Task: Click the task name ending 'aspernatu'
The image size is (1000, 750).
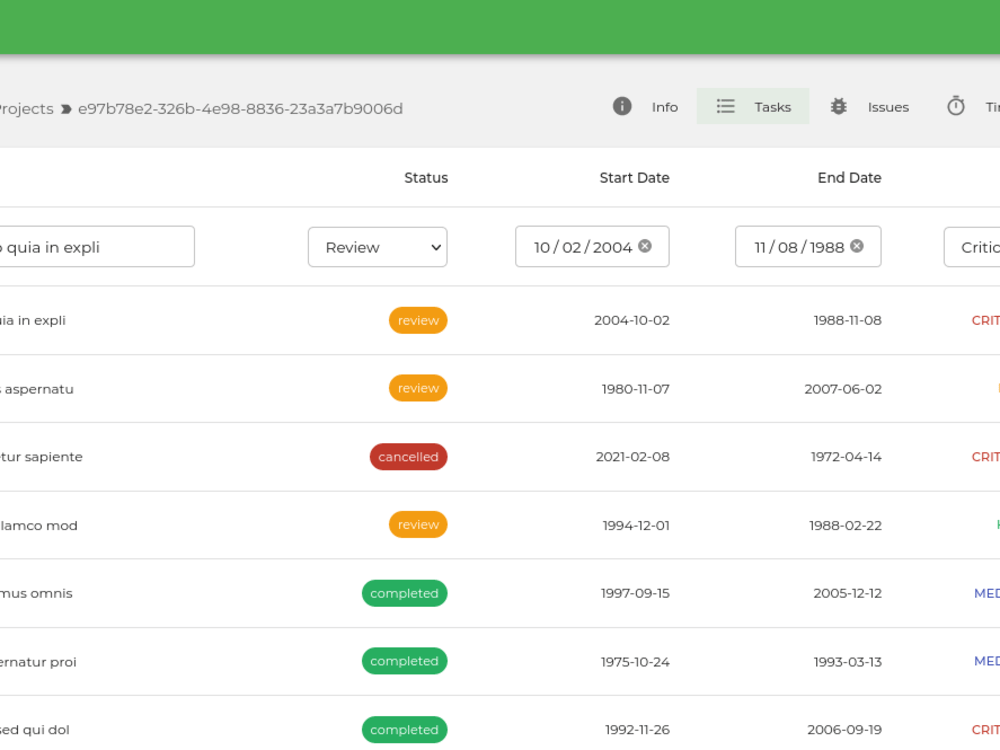Action: [37, 389]
